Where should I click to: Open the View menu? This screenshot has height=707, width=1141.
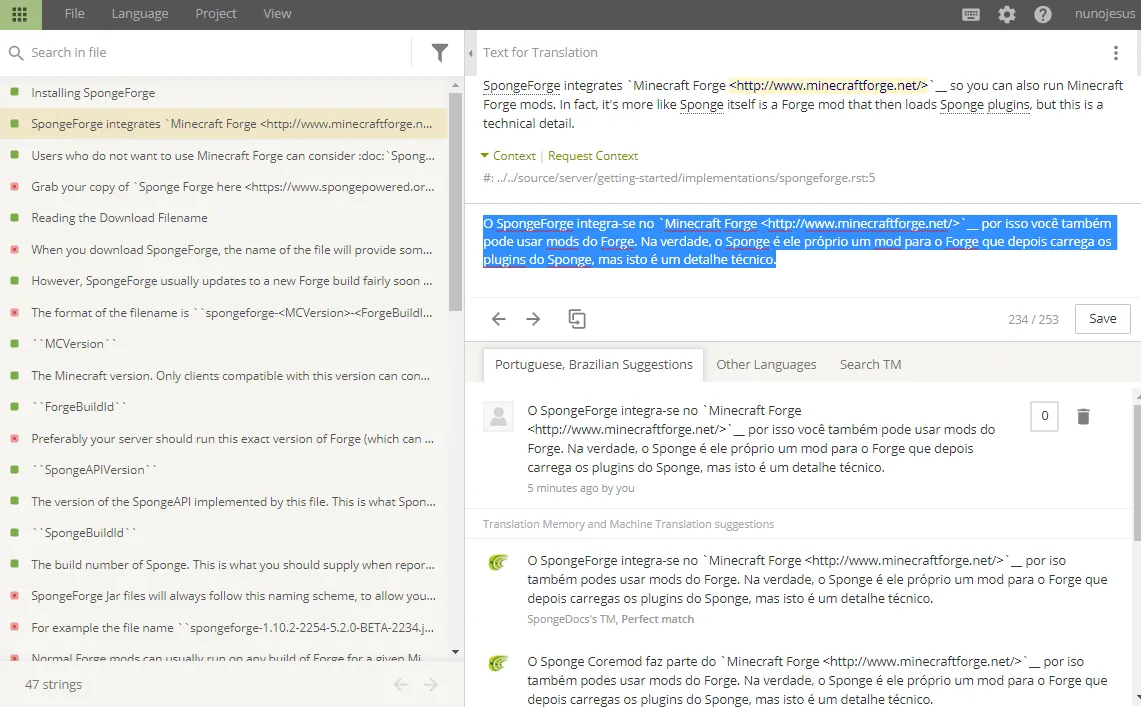tap(277, 14)
